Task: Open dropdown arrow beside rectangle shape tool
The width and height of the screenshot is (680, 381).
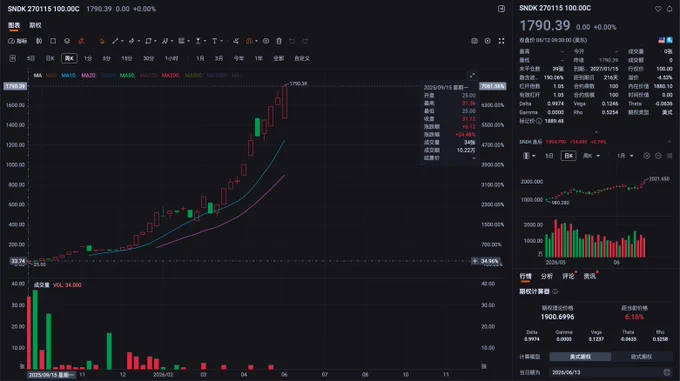Action: point(155,41)
